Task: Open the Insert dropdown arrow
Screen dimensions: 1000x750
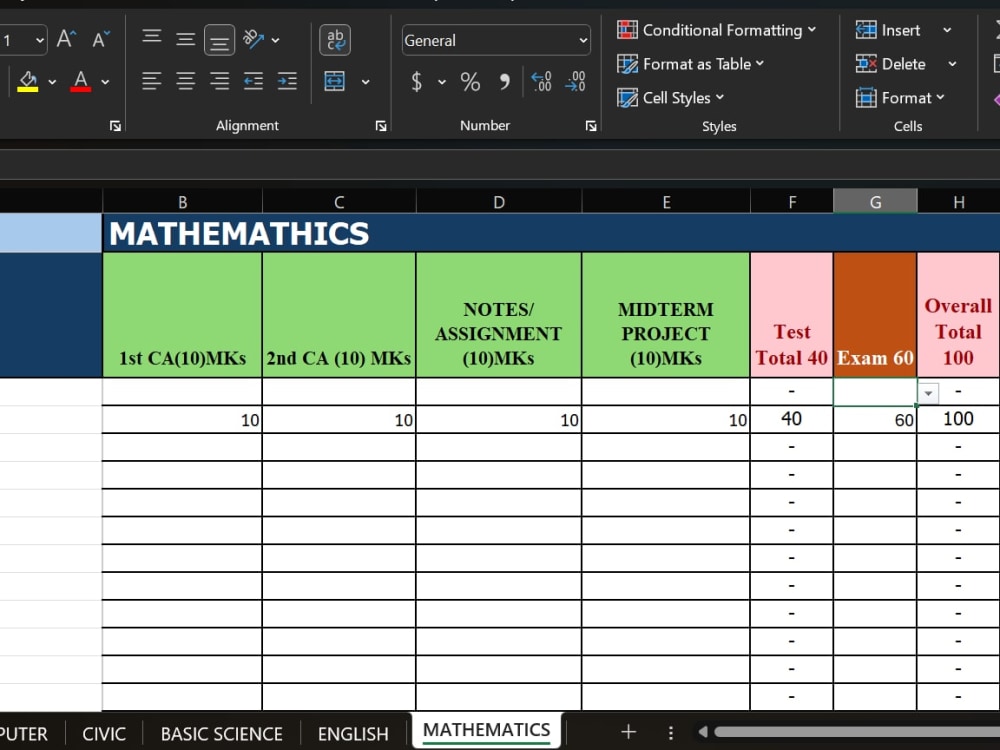Action: [x=947, y=30]
